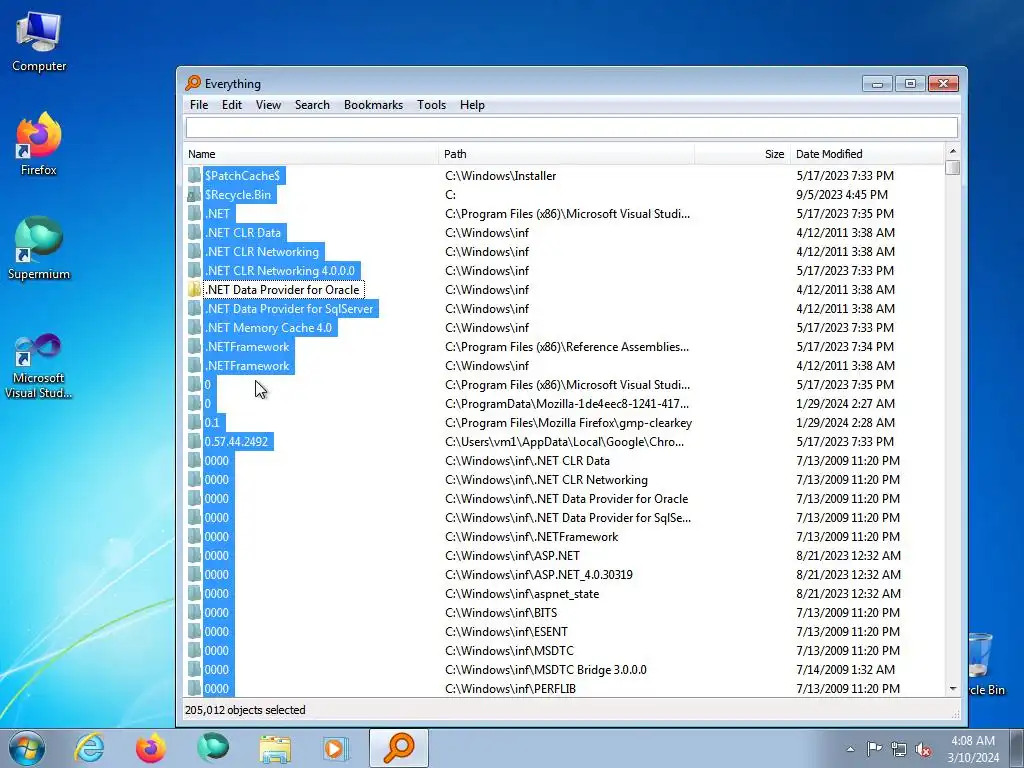
Task: Click path C:\Windows\inf\BITS
Action: [x=501, y=613]
